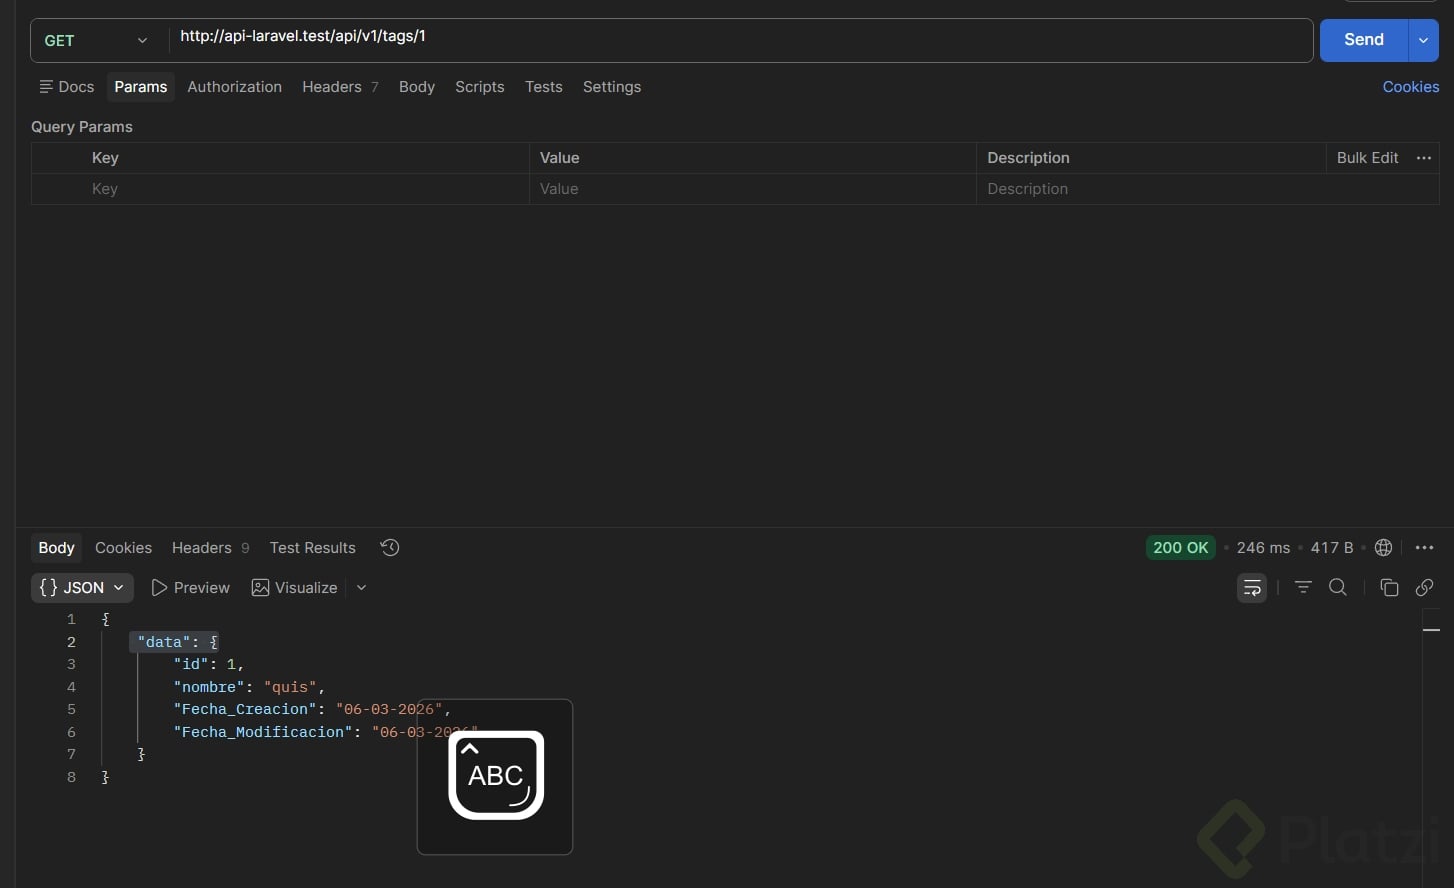This screenshot has width=1454, height=888.
Task: Expand the Visualize options chevron
Action: click(x=361, y=588)
